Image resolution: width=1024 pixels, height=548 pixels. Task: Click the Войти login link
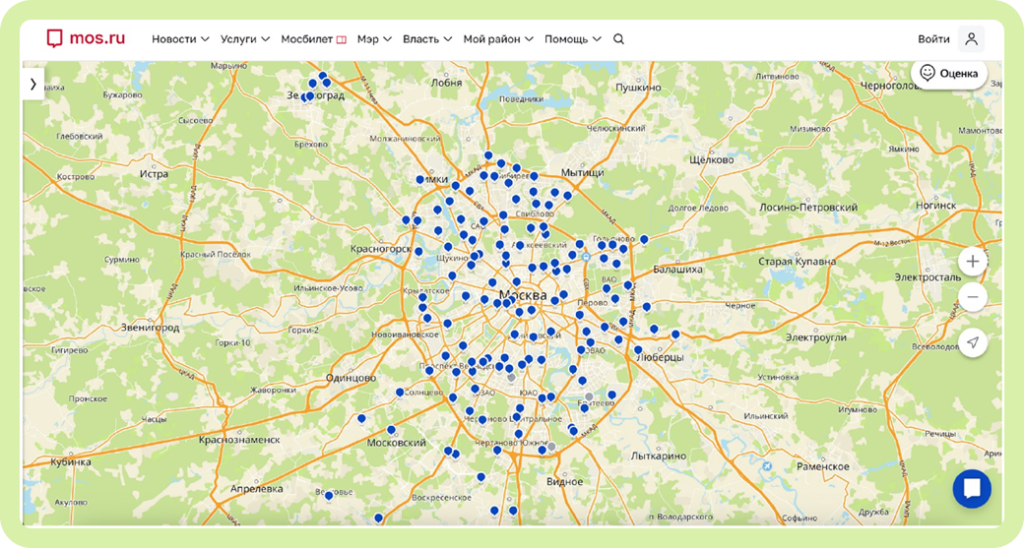click(x=933, y=39)
